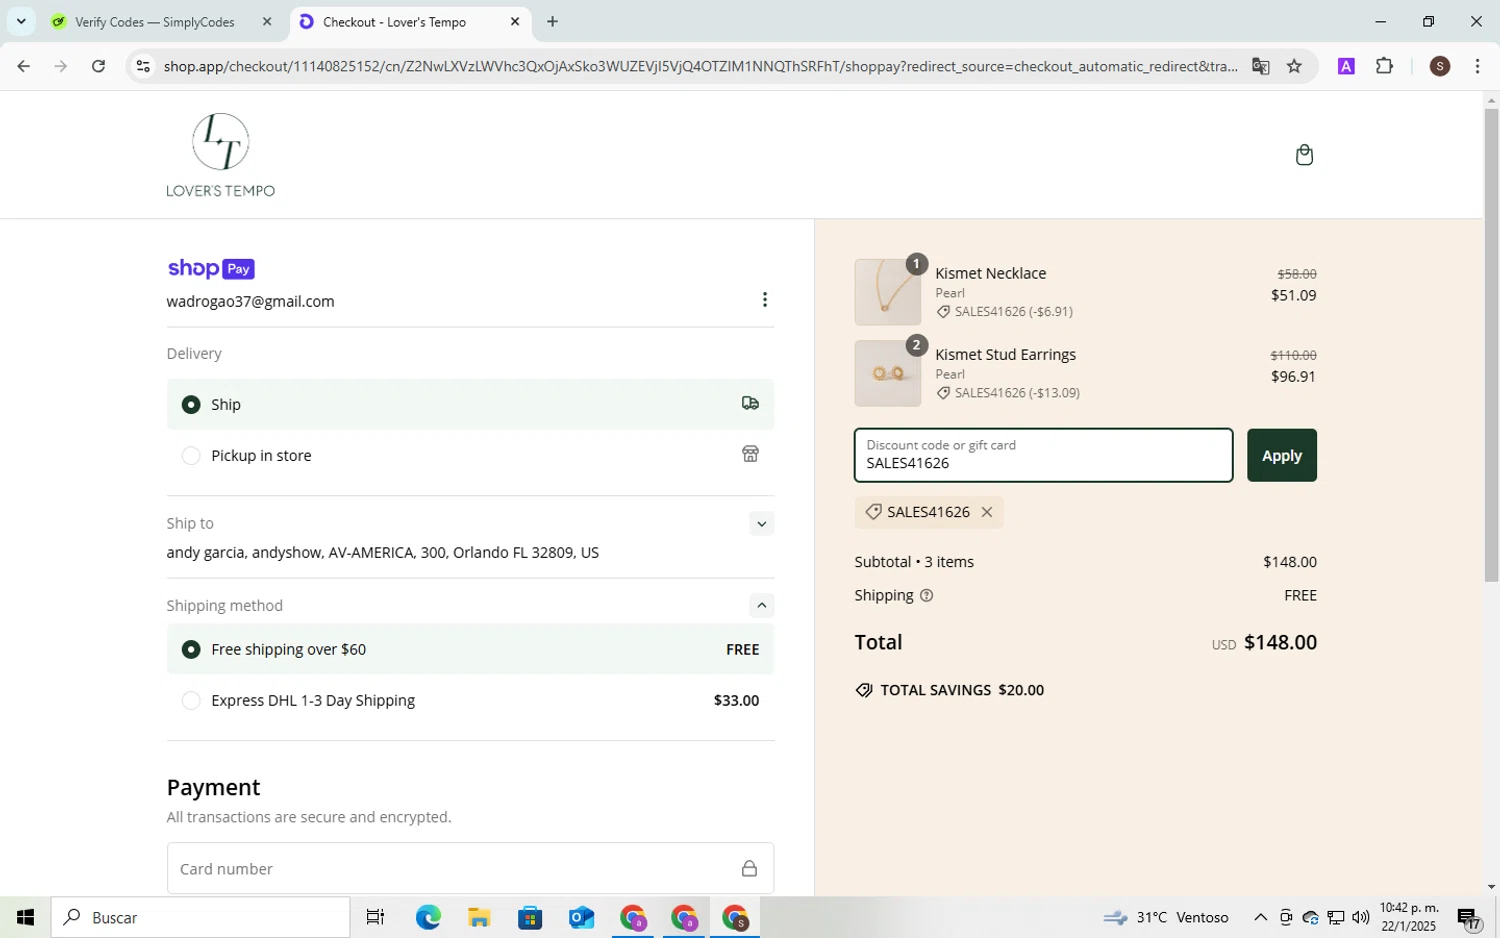
Task: Remove the SALES41626 discount code
Action: [987, 512]
